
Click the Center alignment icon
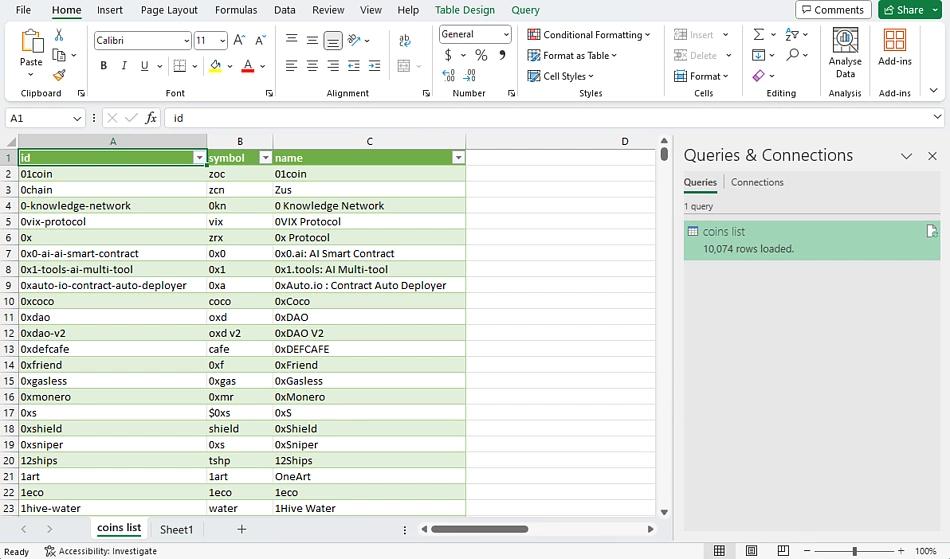click(x=312, y=65)
